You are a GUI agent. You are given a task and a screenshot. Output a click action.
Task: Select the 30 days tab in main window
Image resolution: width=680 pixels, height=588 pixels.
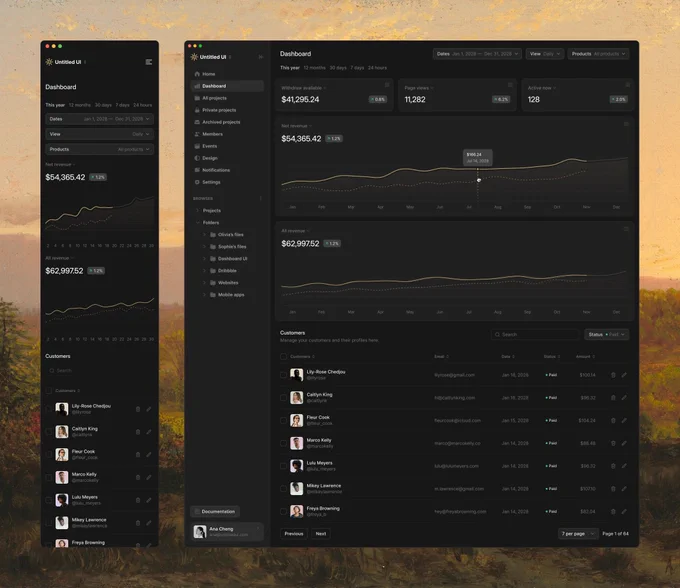[338, 68]
